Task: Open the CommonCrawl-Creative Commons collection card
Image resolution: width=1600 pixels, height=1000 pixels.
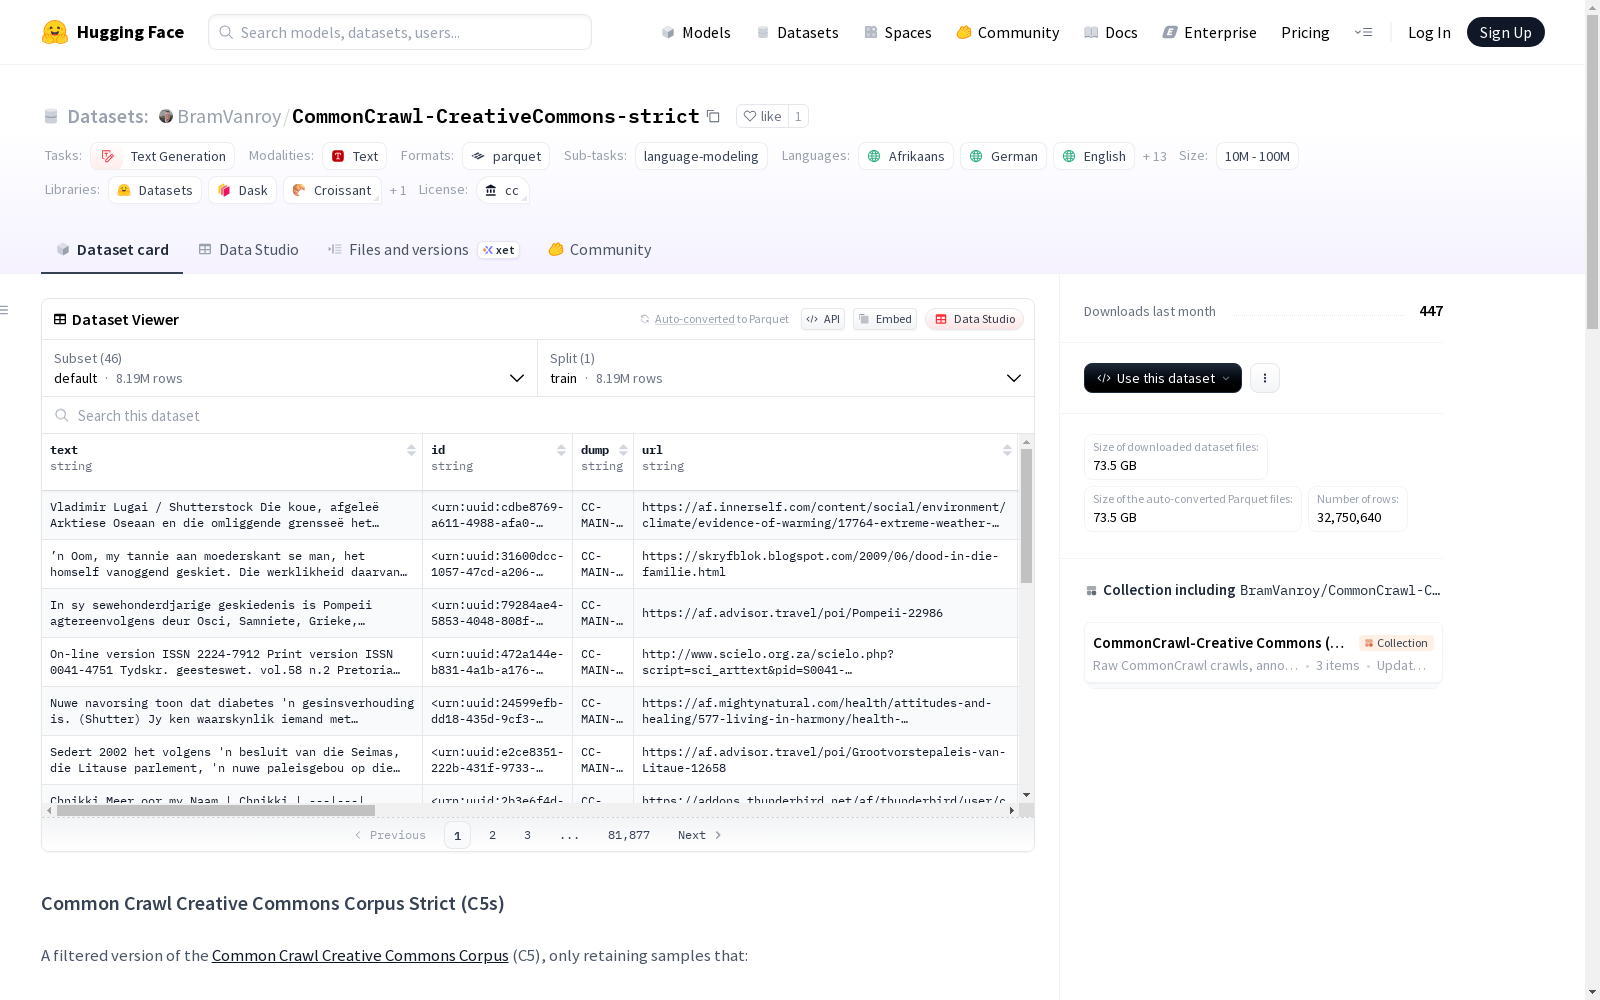Action: point(1263,653)
